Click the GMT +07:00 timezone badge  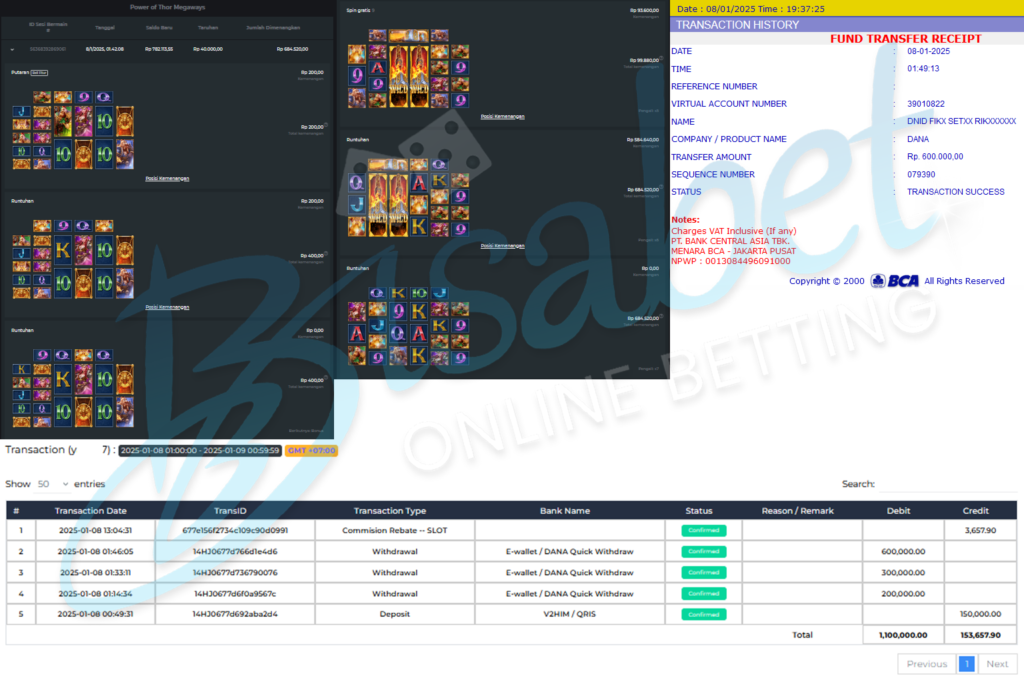click(312, 450)
